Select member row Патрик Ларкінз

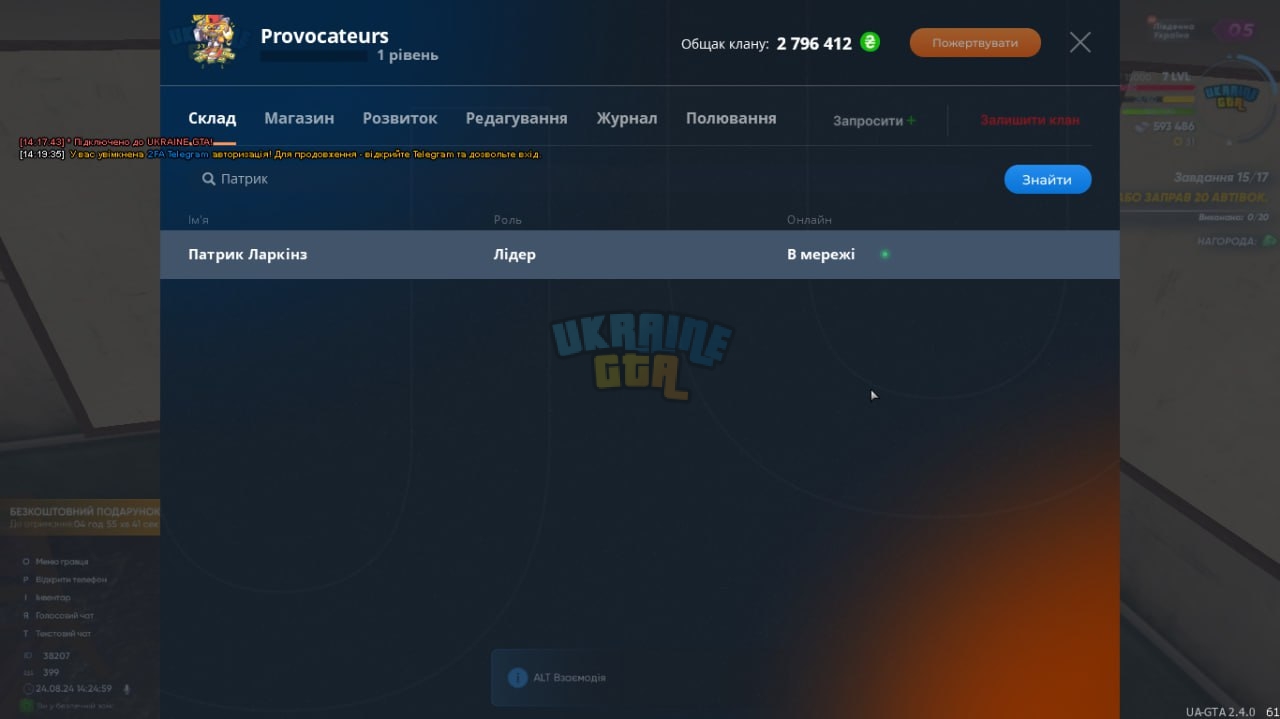pos(640,254)
